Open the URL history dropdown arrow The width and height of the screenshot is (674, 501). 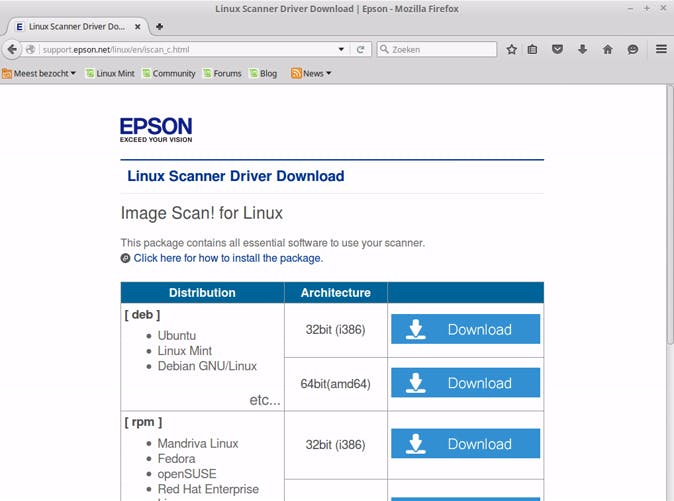pyautogui.click(x=341, y=49)
